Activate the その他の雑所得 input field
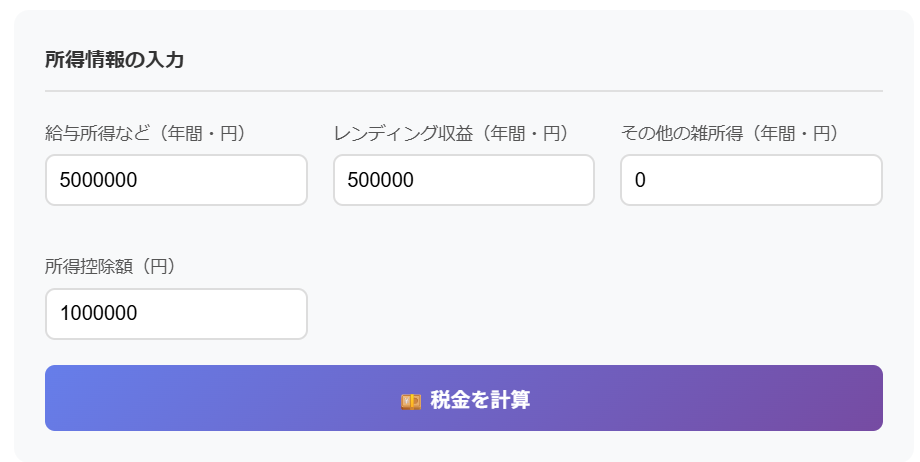920x462 pixels. [750, 180]
